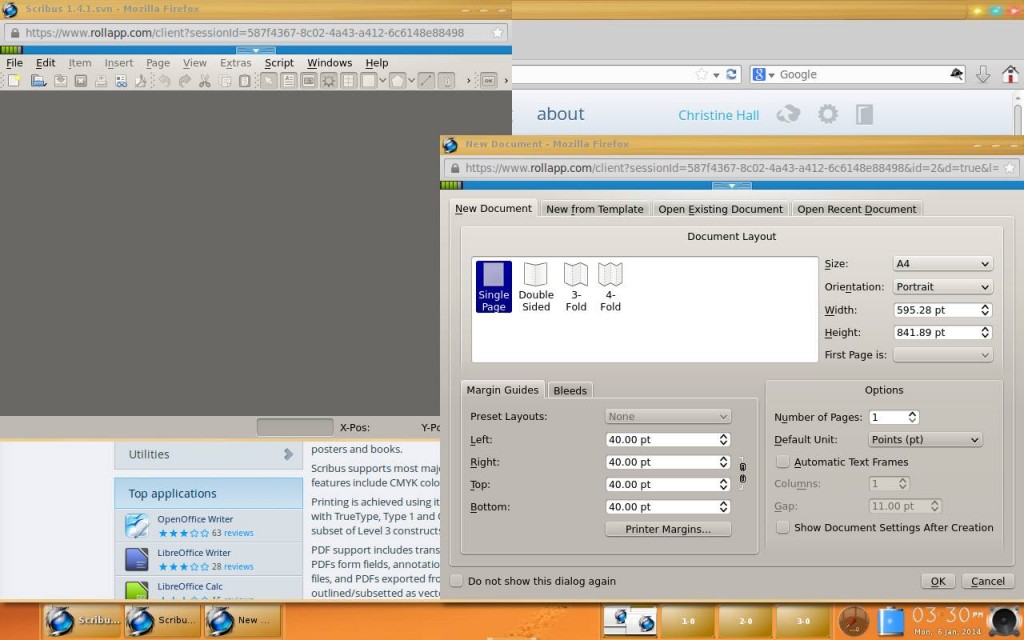Switch to Open Recent Document tab
Image resolution: width=1024 pixels, height=640 pixels.
pos(857,209)
